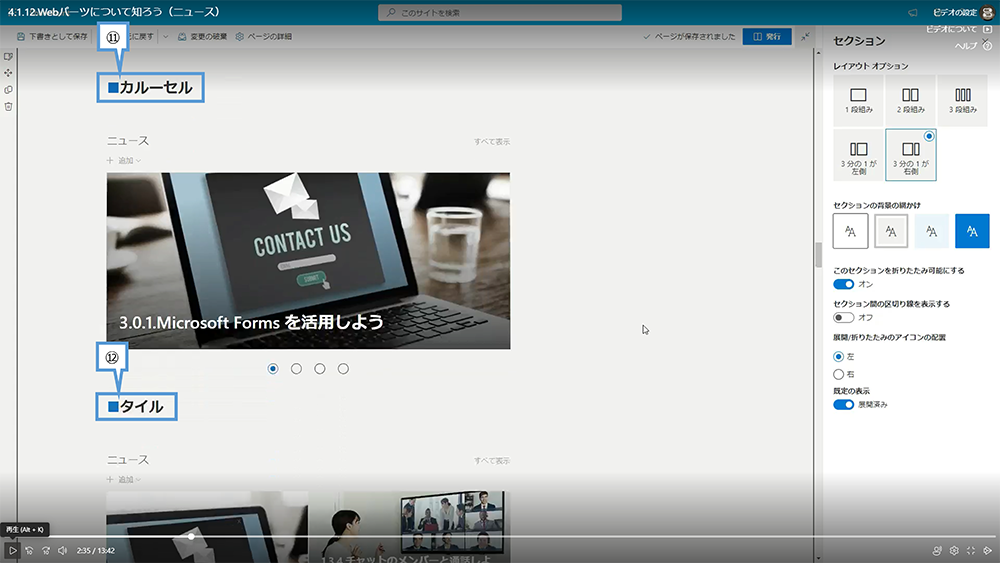This screenshot has height=563, width=1000.
Task: Open the user avatar in header
Action: 988,13
